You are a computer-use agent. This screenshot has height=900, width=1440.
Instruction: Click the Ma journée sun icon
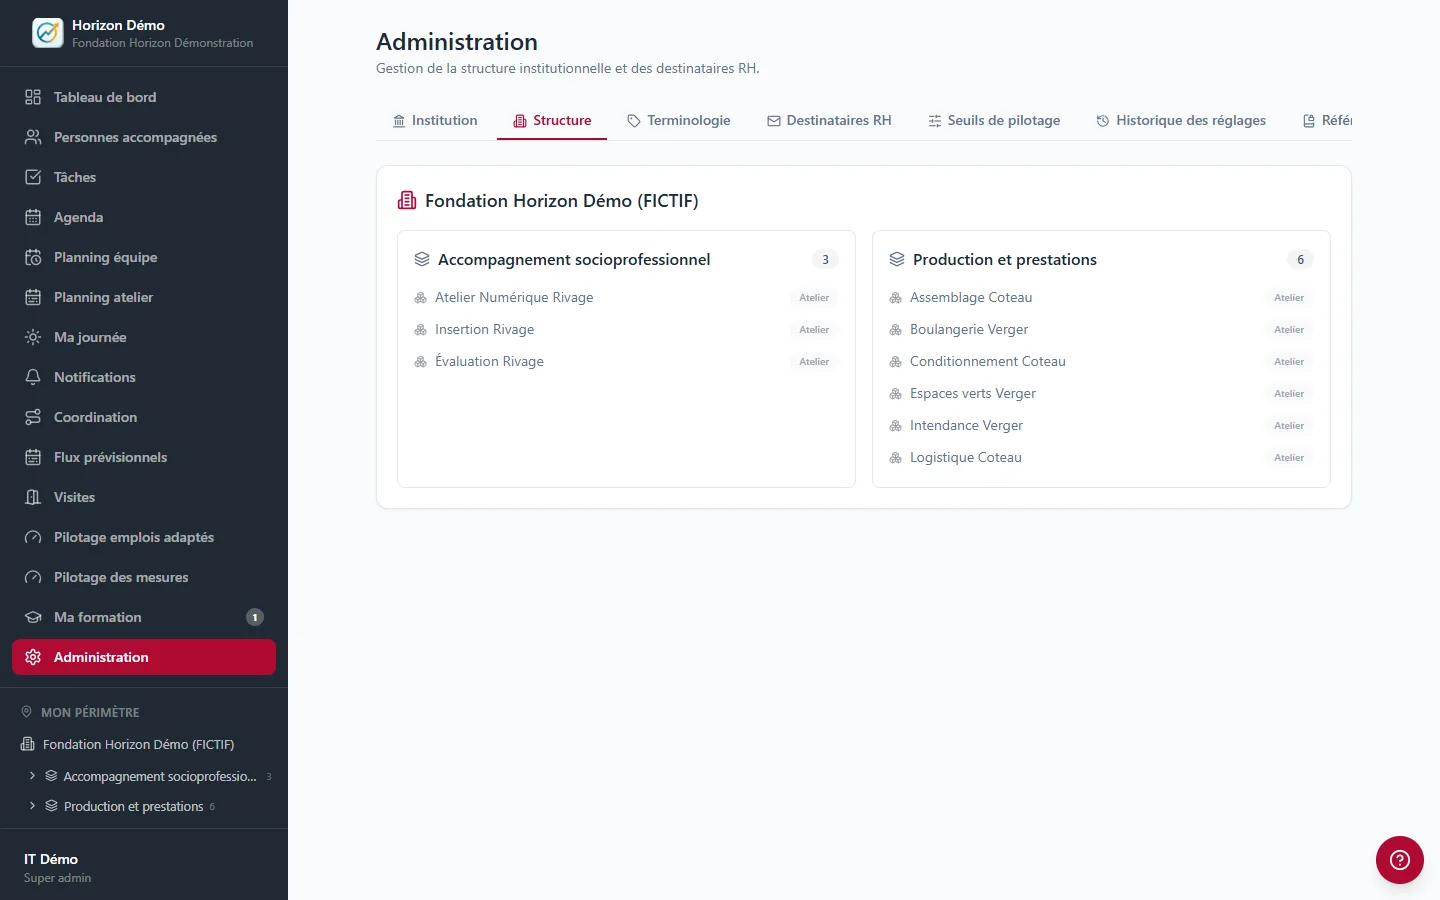(33, 337)
